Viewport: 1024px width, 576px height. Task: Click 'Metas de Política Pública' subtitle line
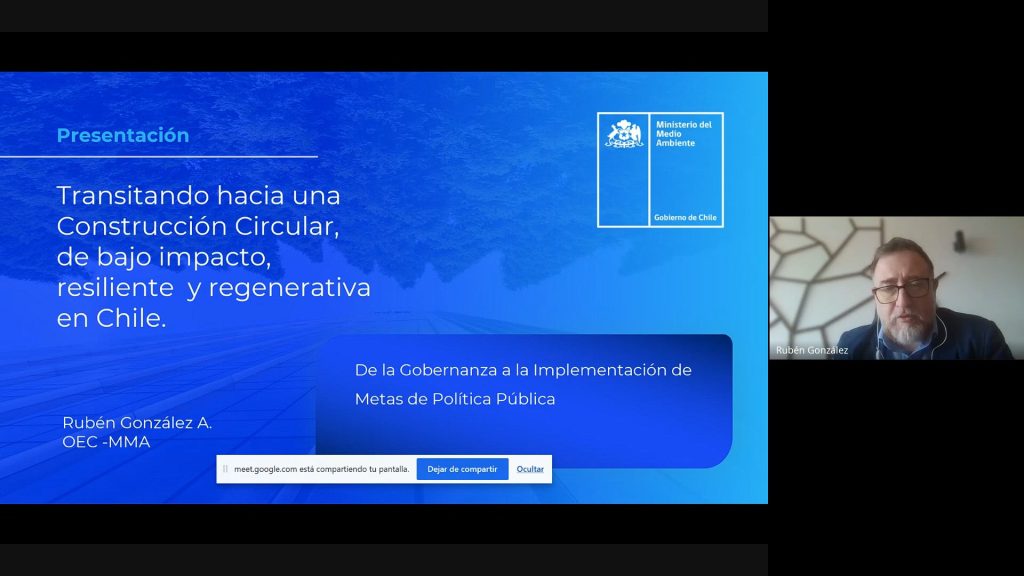point(455,399)
